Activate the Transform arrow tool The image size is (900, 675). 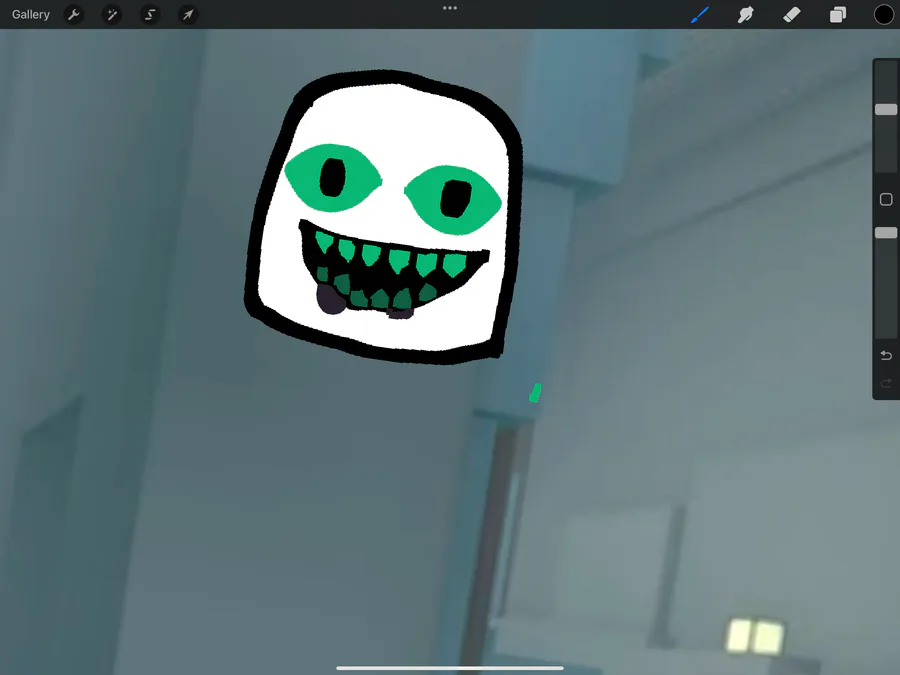click(188, 14)
